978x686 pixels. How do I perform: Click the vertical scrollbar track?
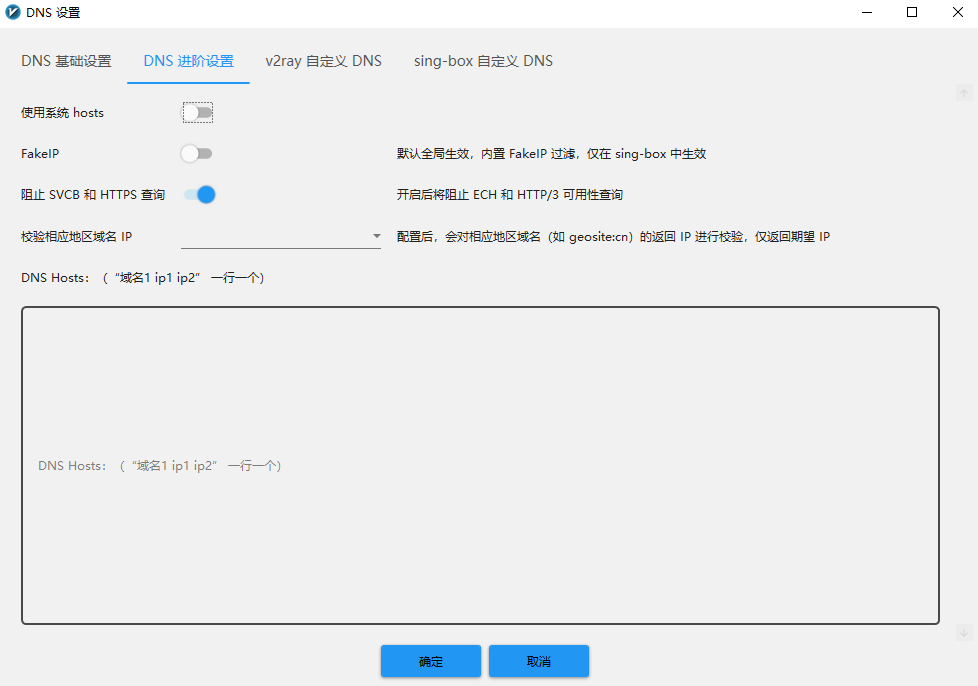(x=964, y=360)
